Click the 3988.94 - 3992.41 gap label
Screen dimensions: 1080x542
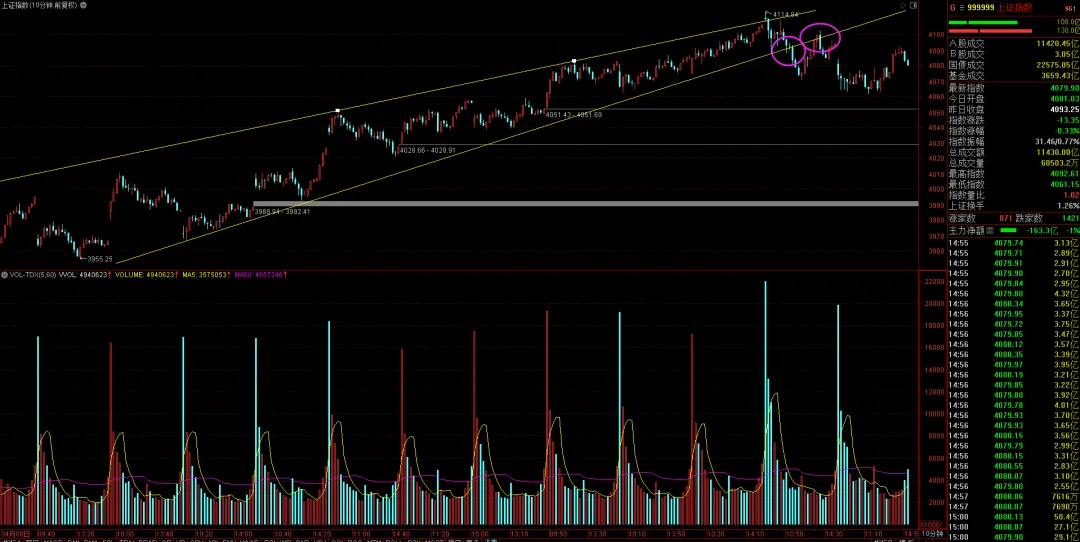tap(282, 211)
